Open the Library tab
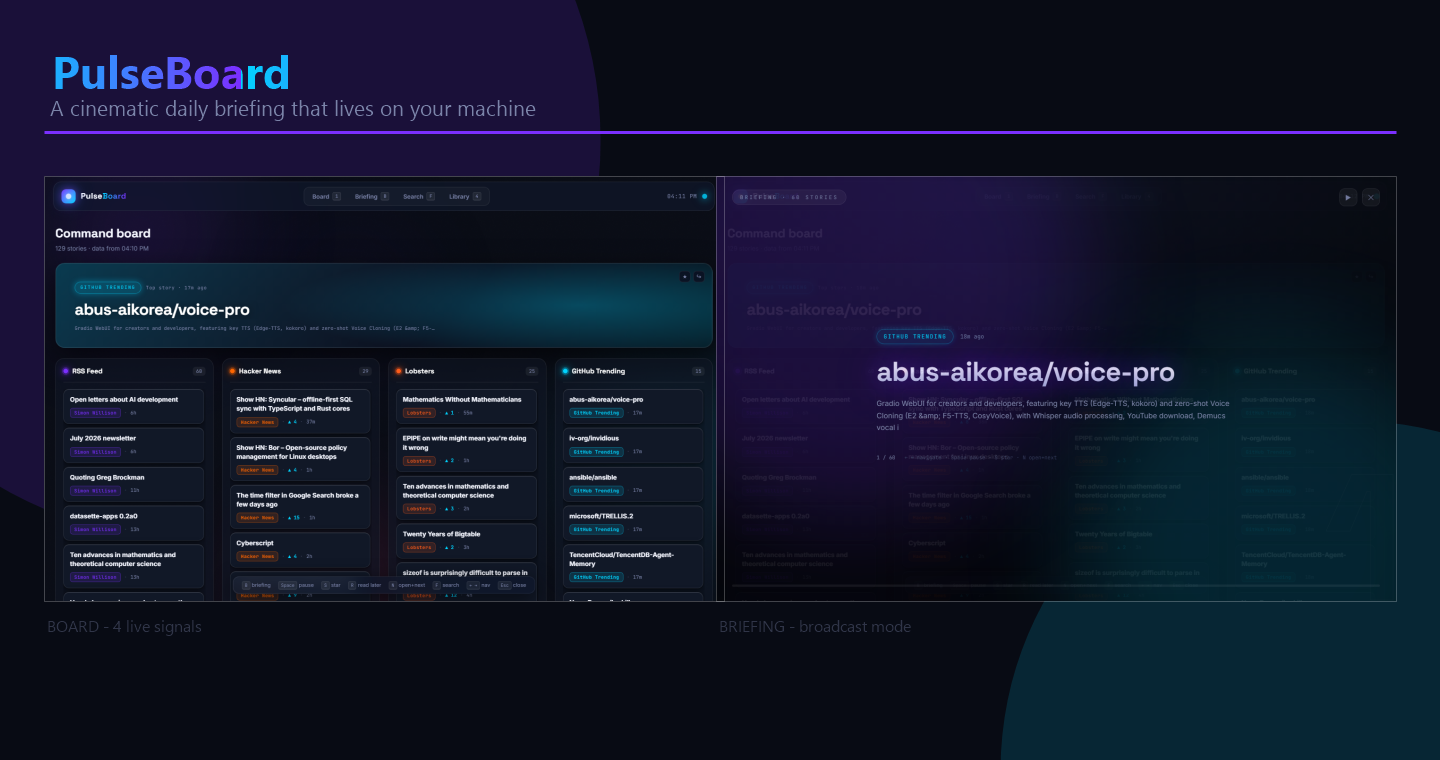The width and height of the screenshot is (1440, 760). 465,197
